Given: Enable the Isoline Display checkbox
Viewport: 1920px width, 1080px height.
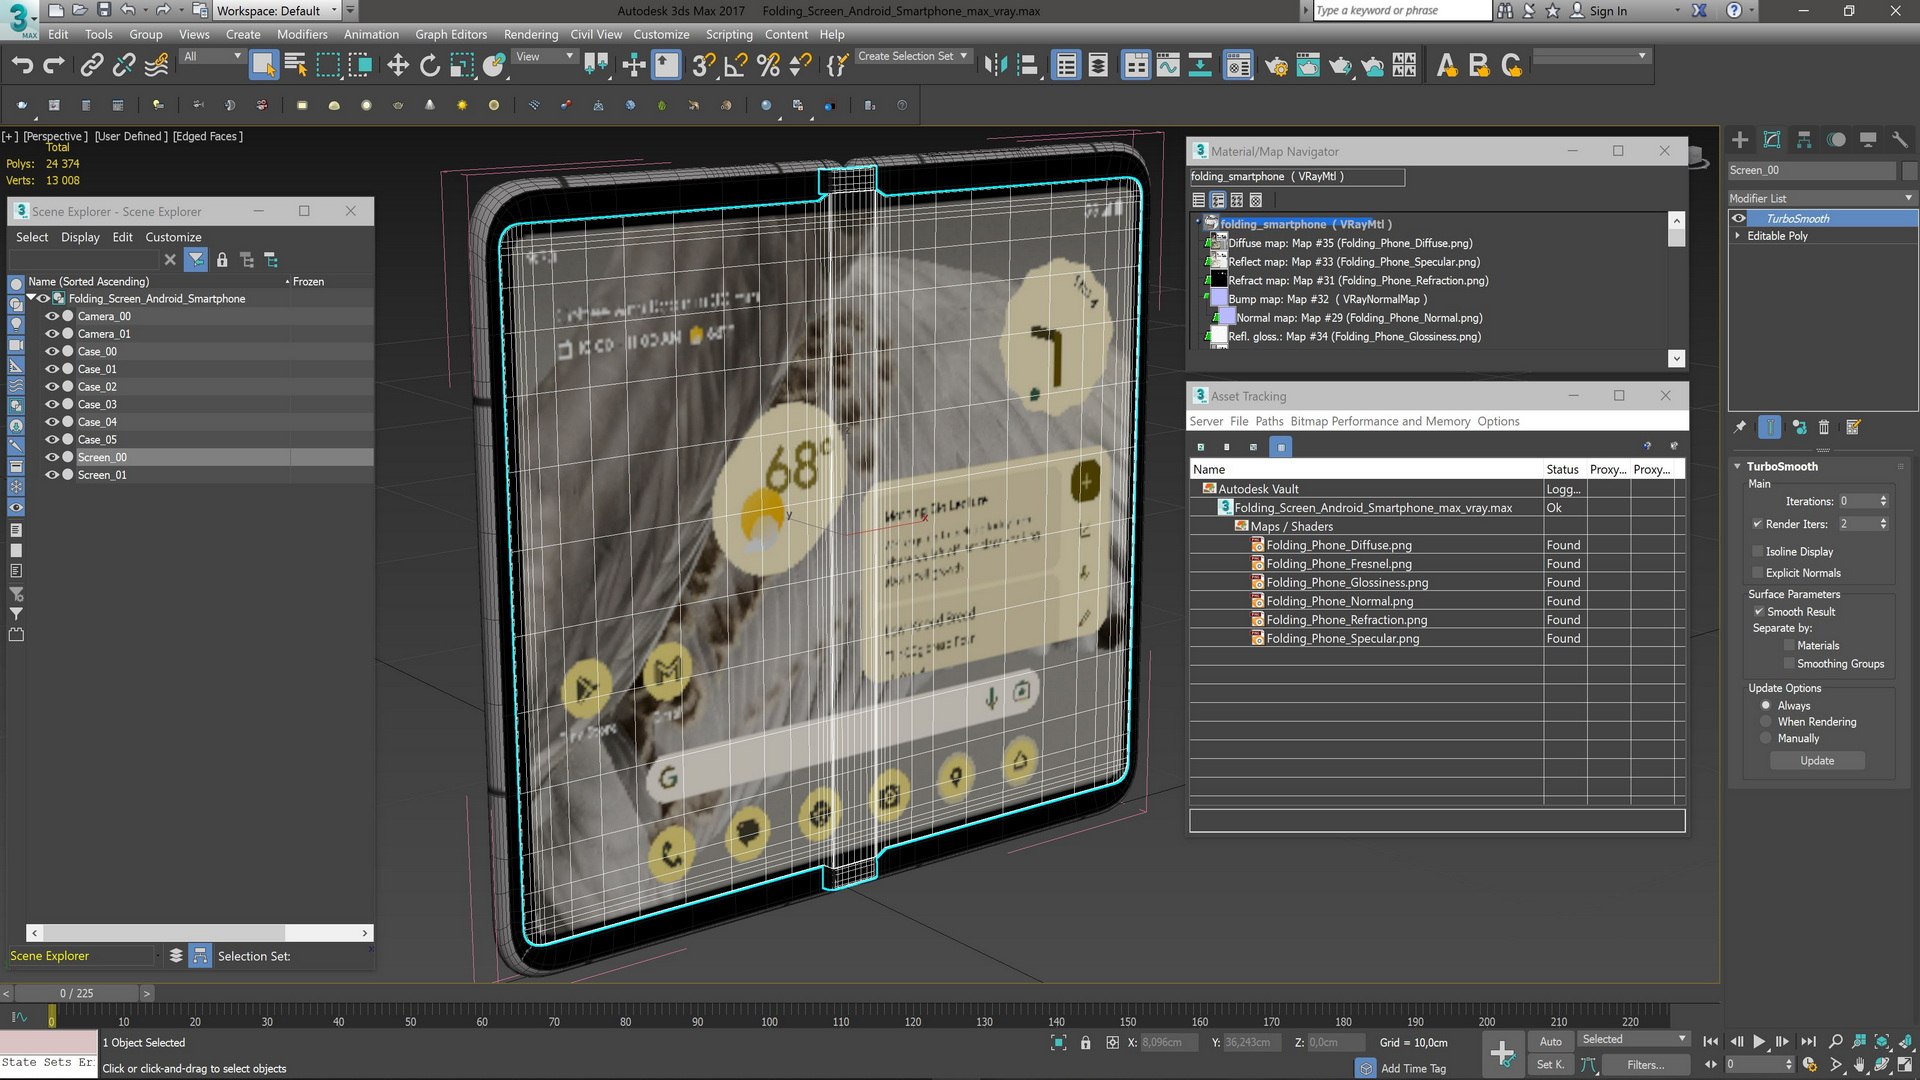Looking at the screenshot, I should tap(1758, 551).
